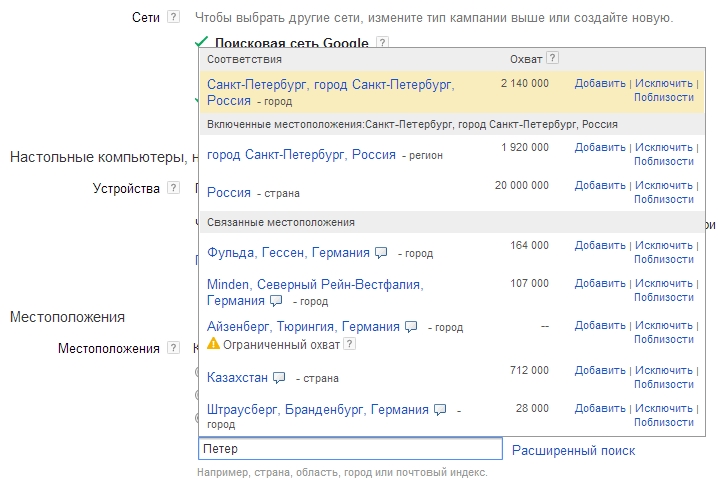Click Исключить for Minden row

tap(664, 283)
